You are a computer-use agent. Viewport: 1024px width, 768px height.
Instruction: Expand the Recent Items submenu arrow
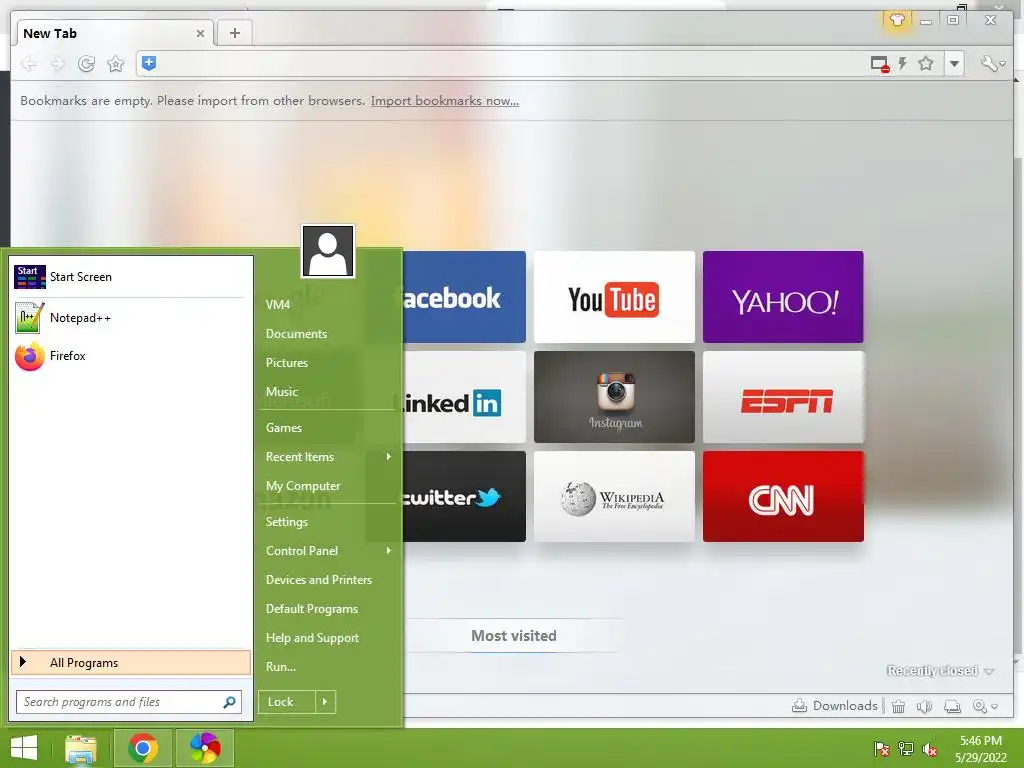tap(389, 456)
